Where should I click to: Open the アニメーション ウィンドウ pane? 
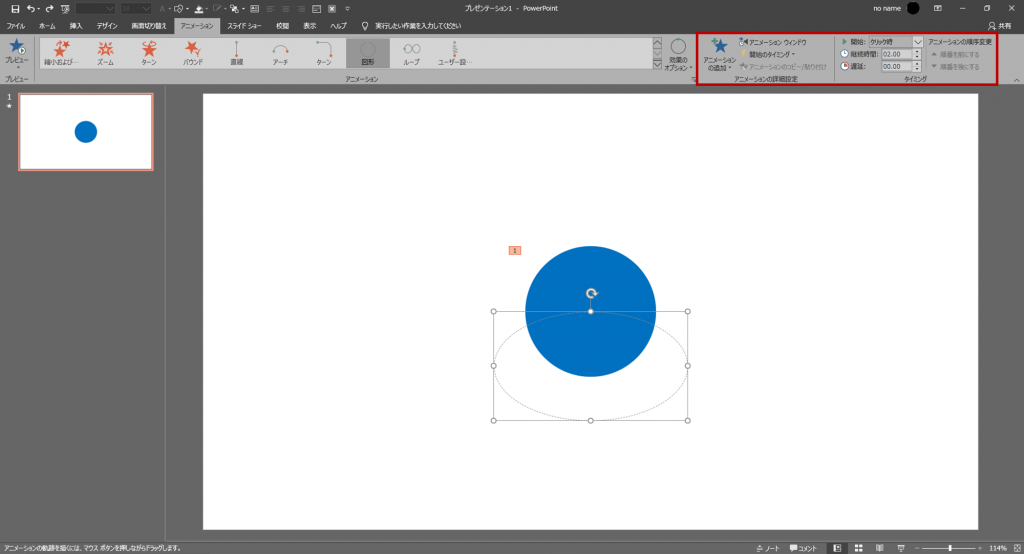773,42
